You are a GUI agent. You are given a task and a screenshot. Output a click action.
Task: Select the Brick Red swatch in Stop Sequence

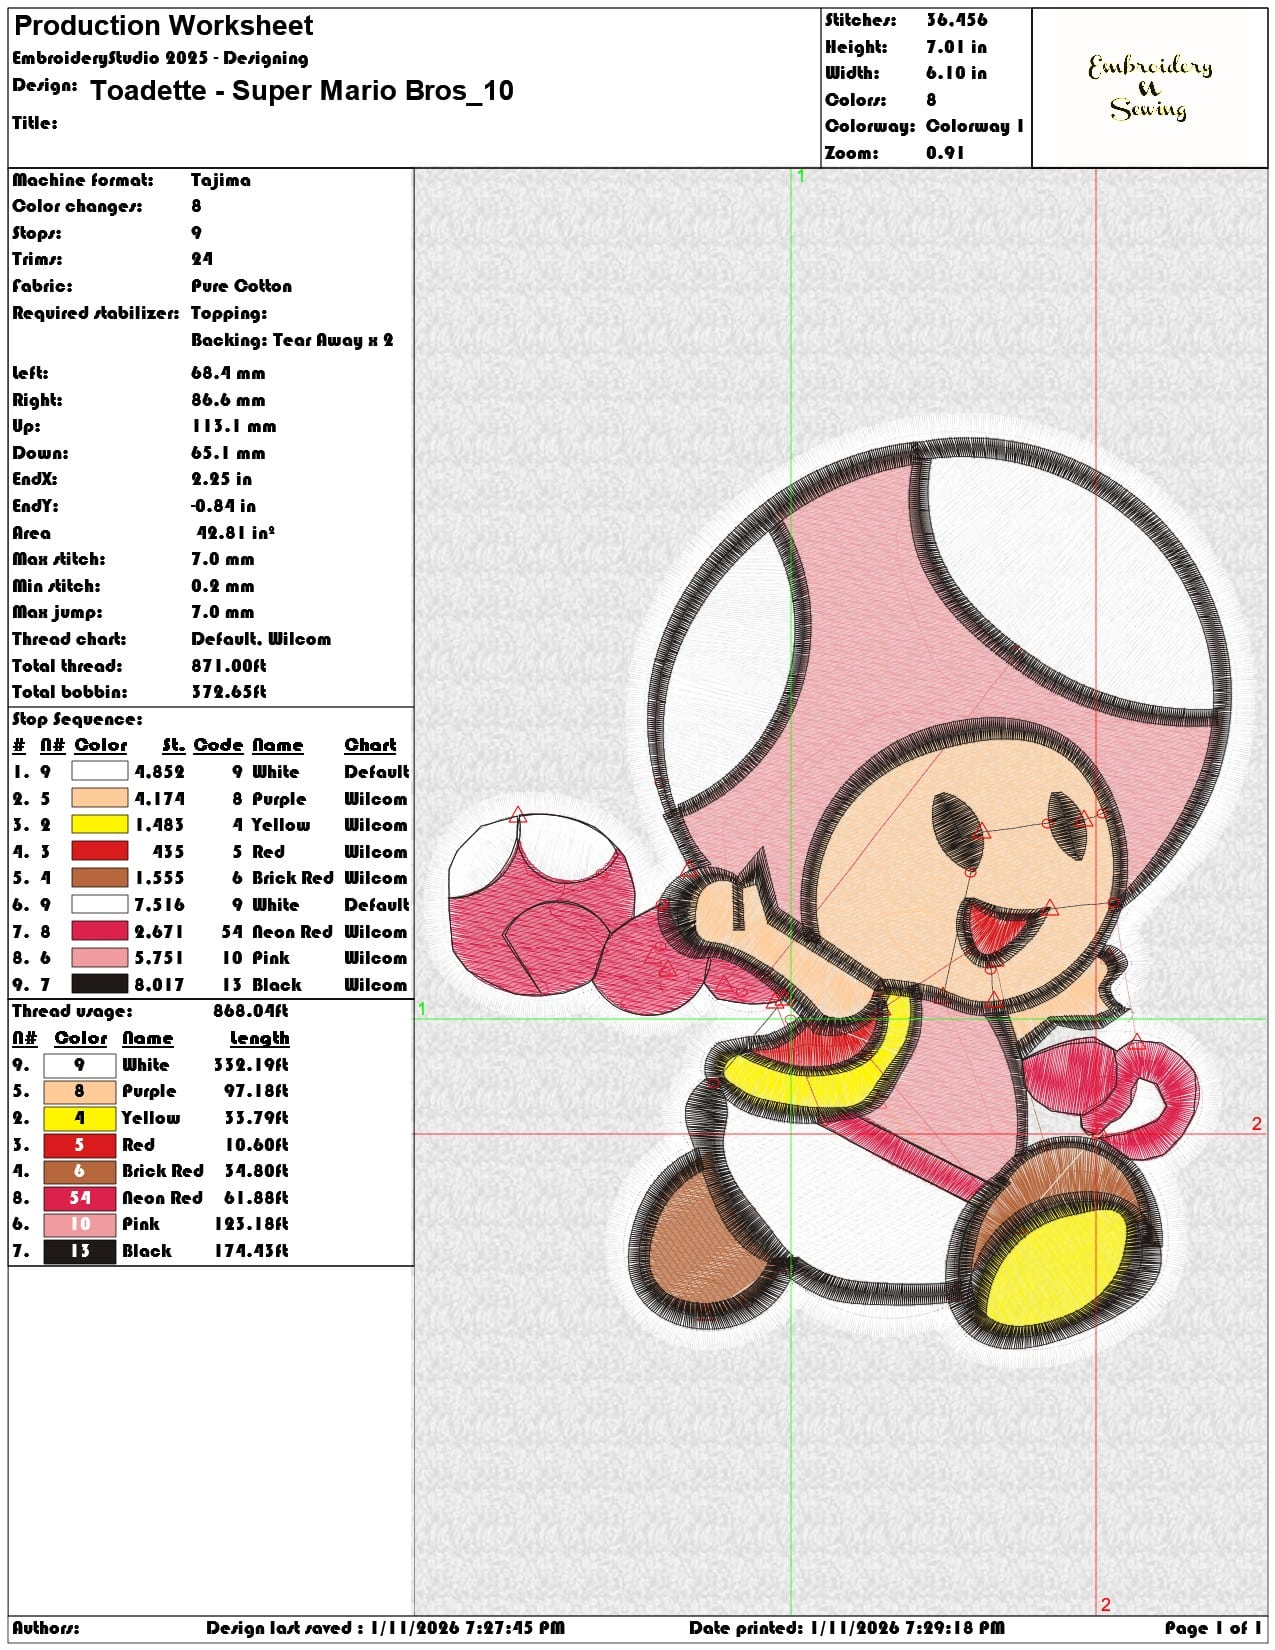(99, 878)
